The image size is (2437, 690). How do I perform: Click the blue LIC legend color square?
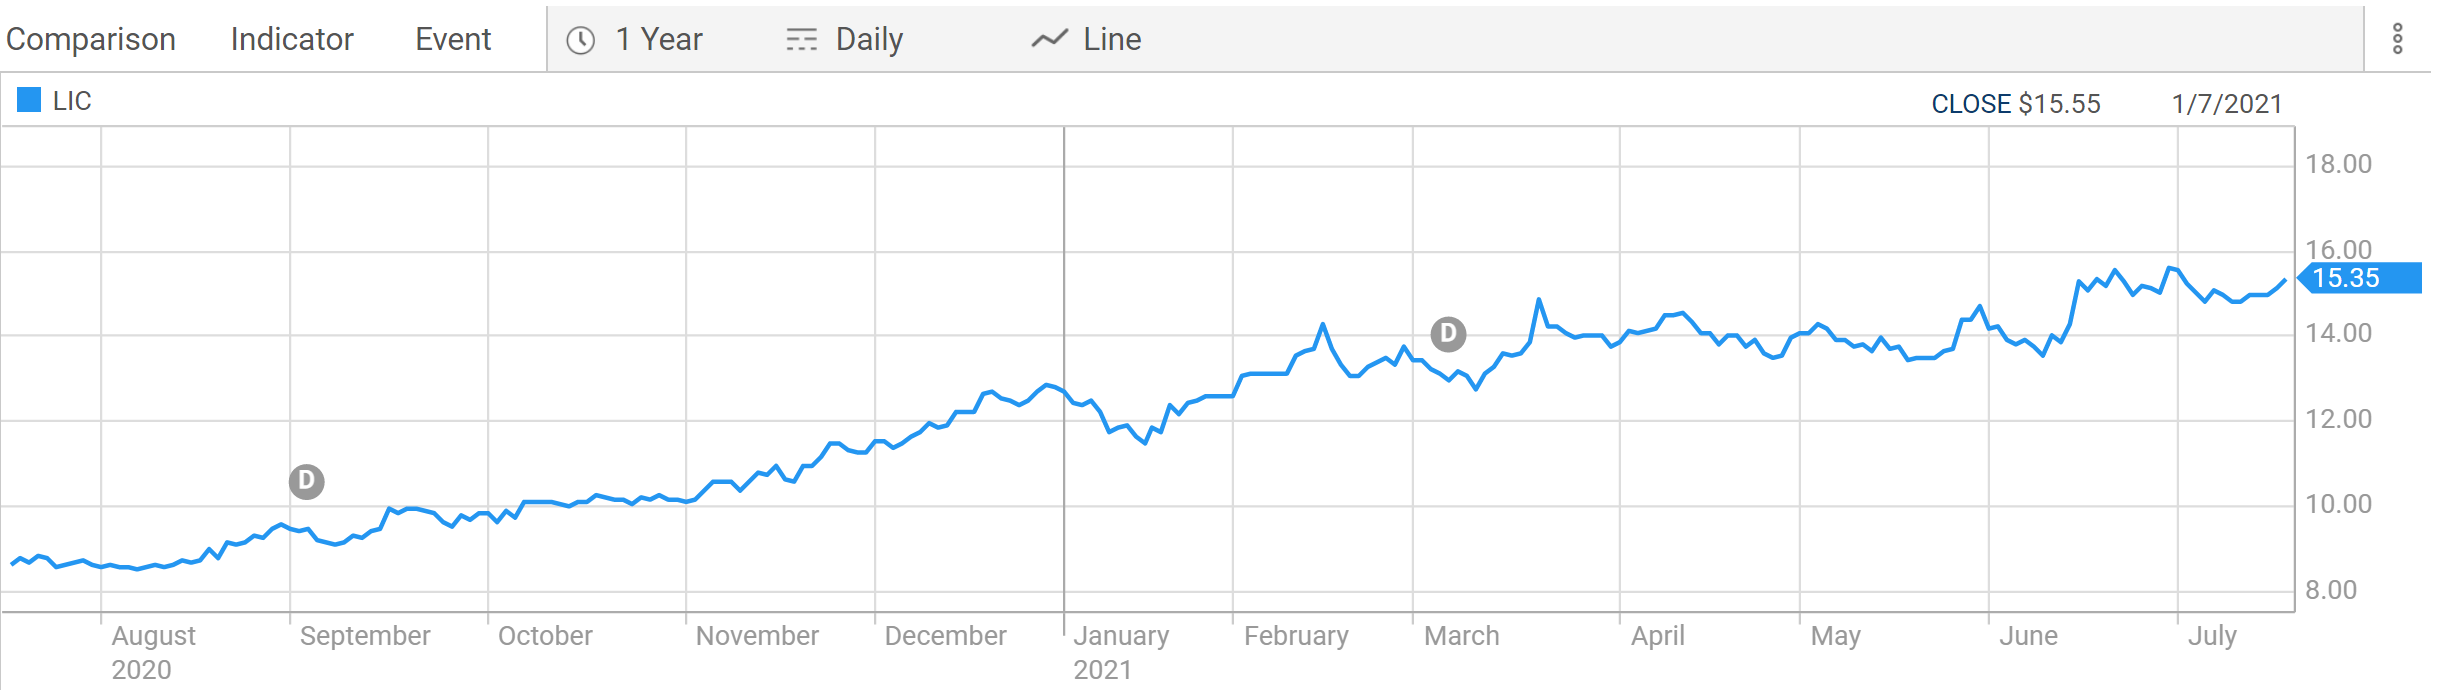point(29,100)
